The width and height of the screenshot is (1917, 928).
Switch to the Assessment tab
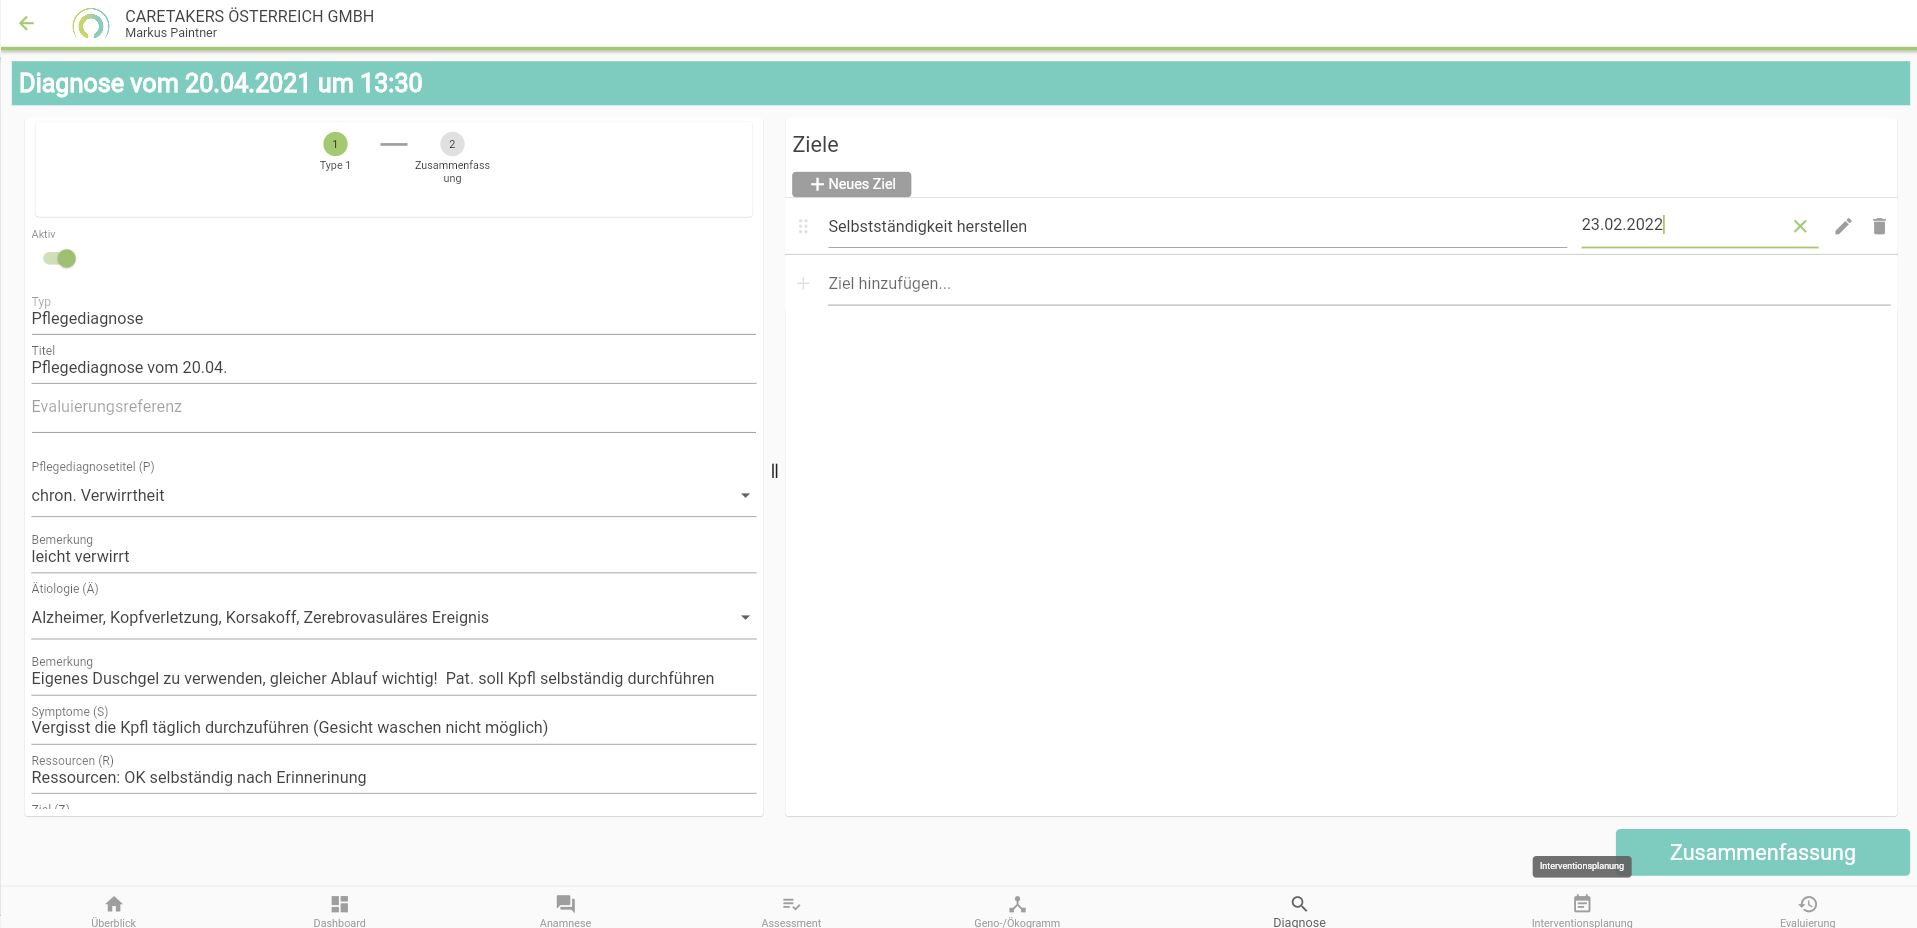pyautogui.click(x=791, y=910)
